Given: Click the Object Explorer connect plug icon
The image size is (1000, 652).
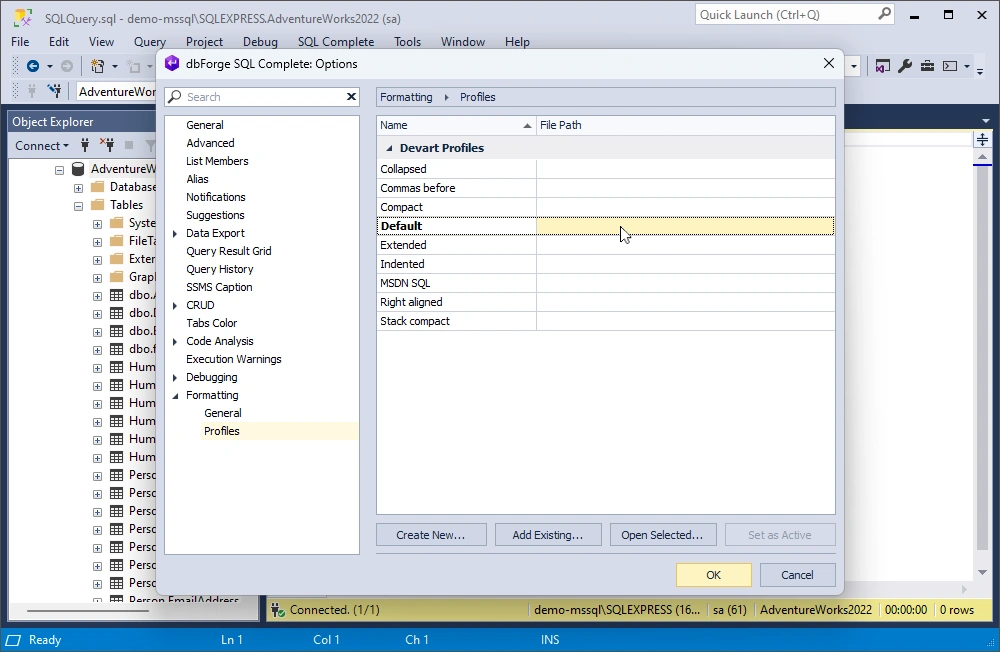Looking at the screenshot, I should click(86, 146).
